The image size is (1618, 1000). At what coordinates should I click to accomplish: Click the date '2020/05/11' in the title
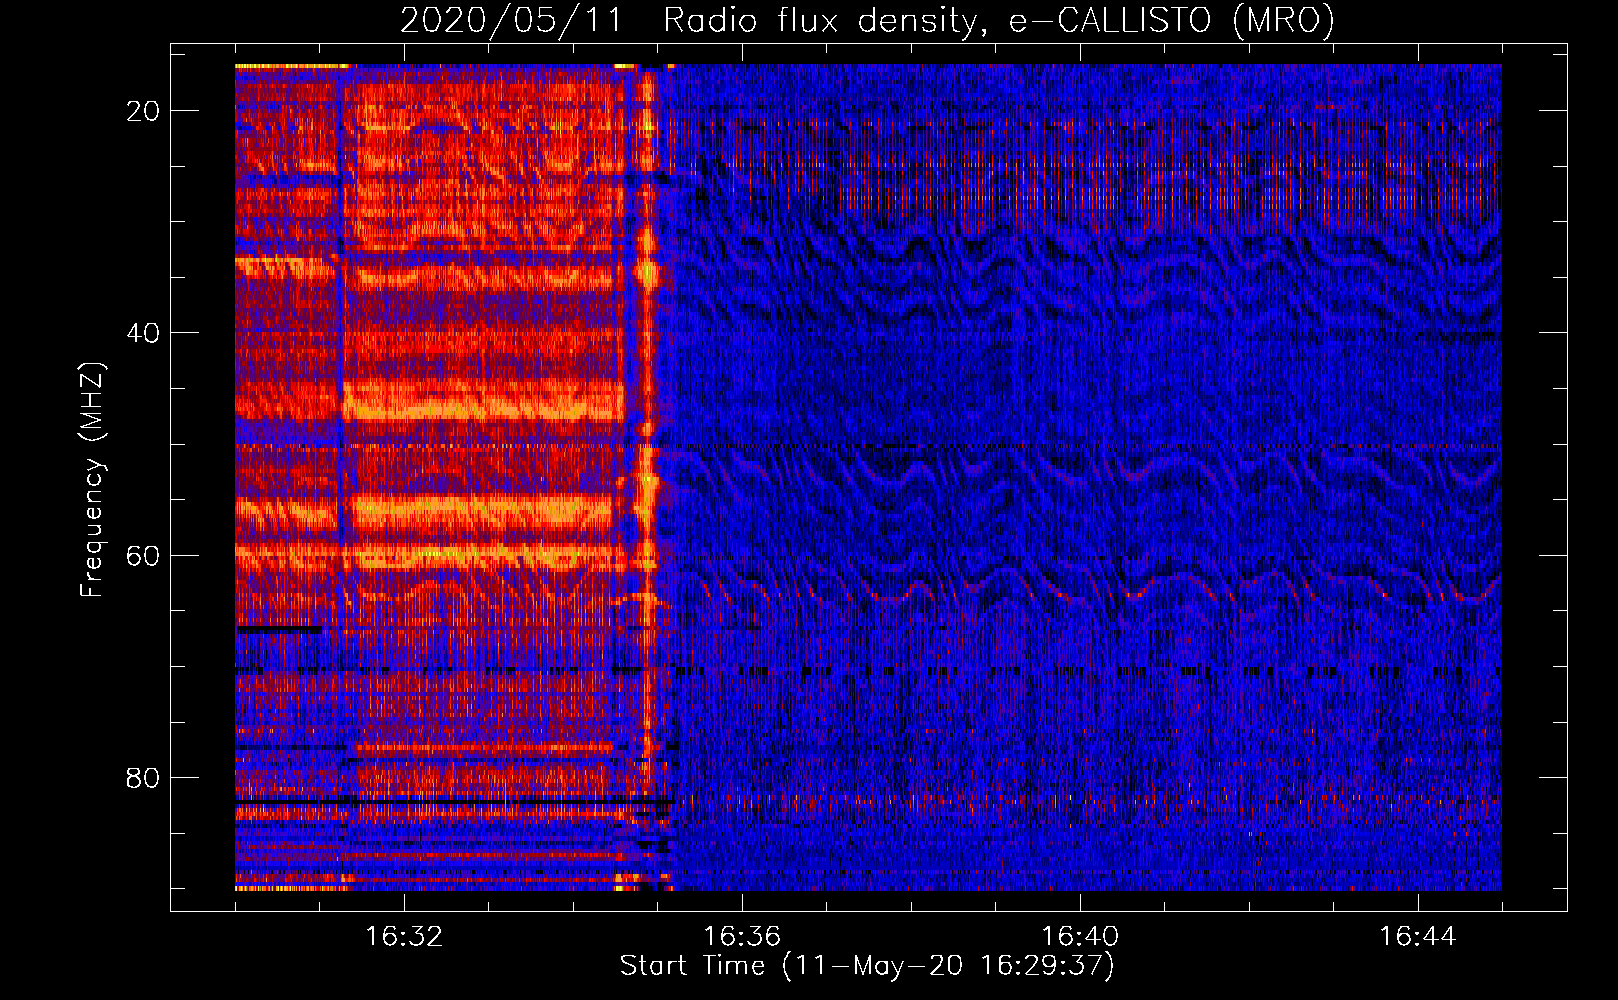tap(510, 20)
